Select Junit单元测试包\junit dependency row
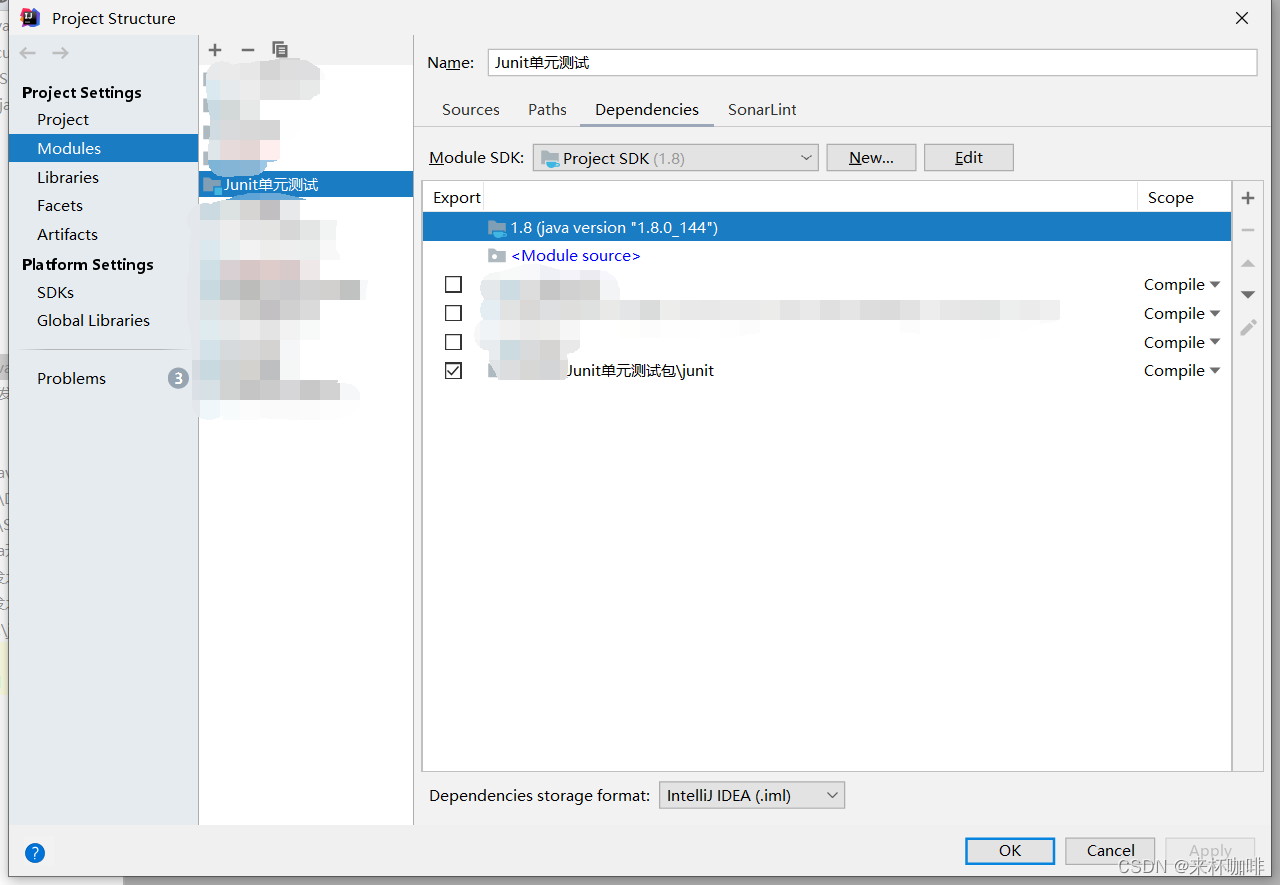The height and width of the screenshot is (885, 1280). [826, 370]
